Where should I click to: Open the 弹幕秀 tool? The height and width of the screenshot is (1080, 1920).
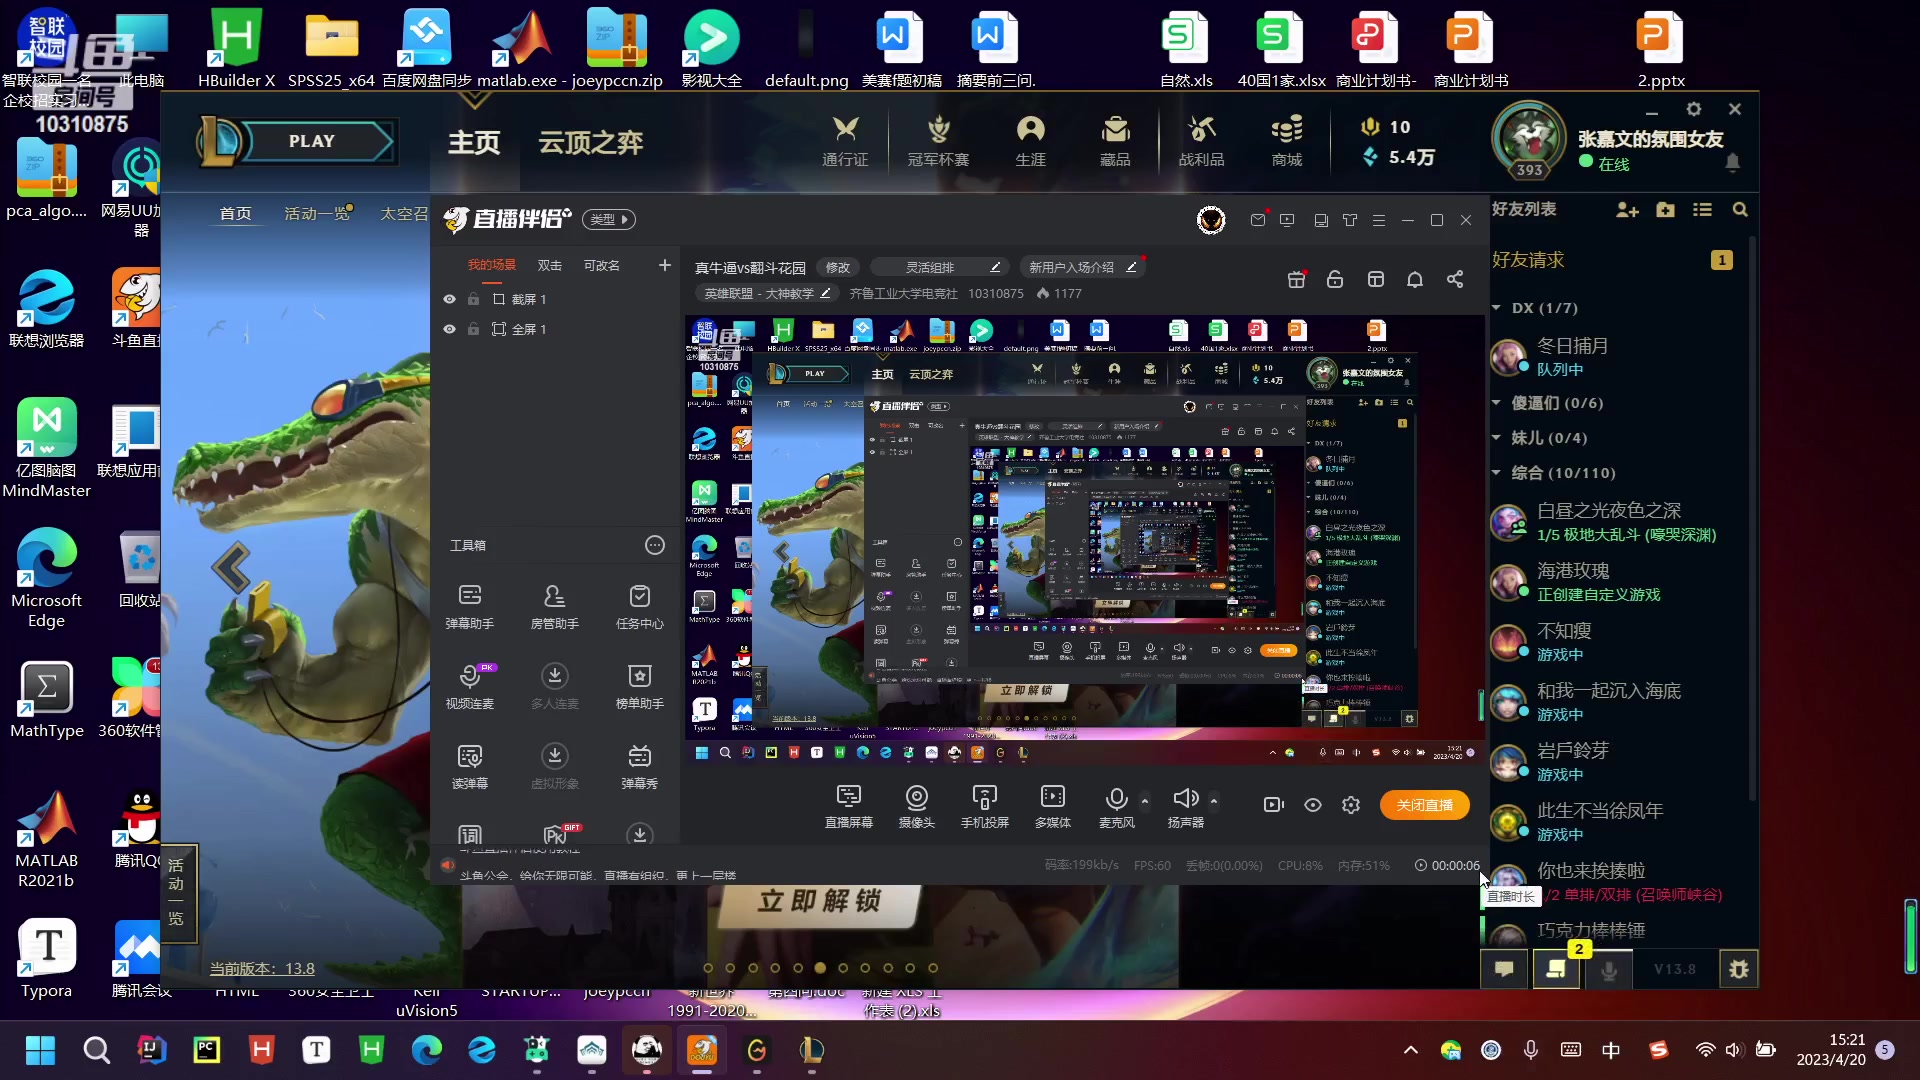[x=640, y=765]
